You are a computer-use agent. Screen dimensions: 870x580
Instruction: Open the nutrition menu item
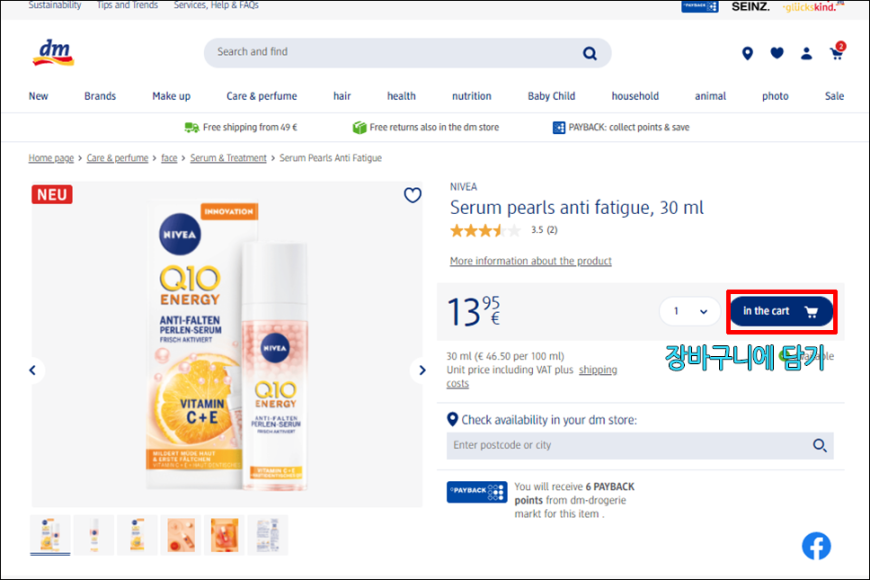tap(472, 96)
